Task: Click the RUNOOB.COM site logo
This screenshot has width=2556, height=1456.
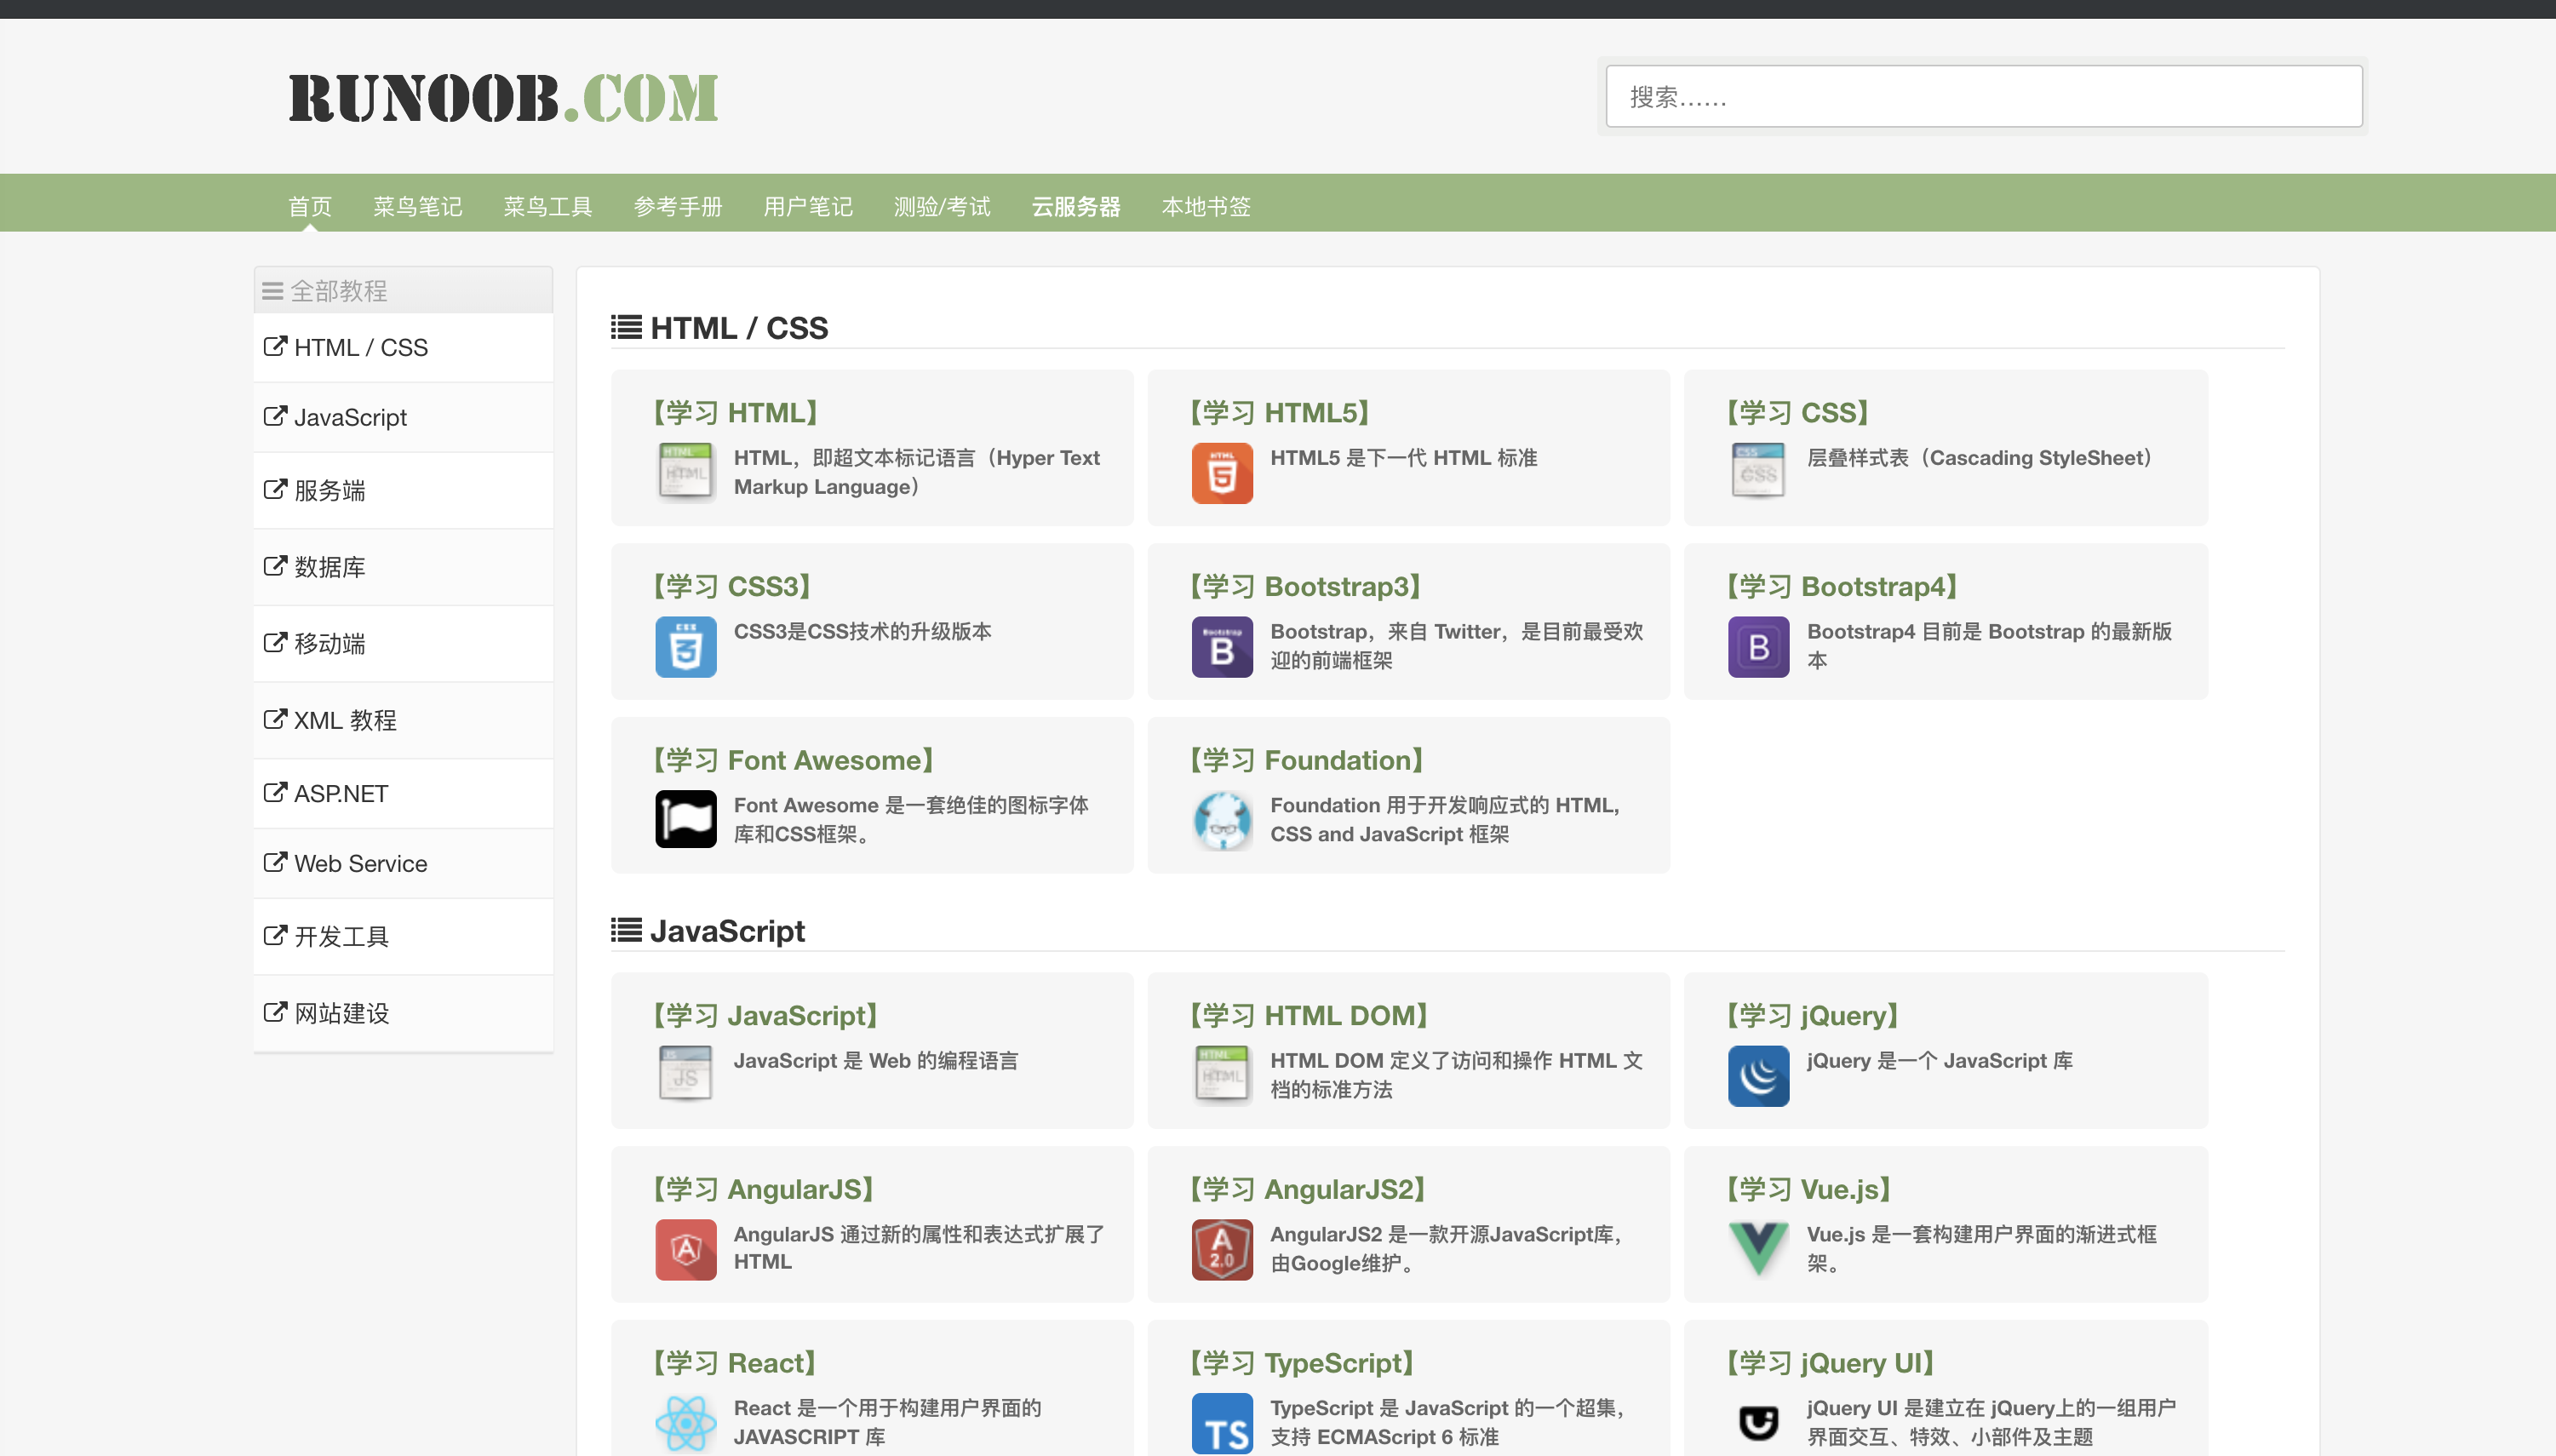Action: [503, 98]
